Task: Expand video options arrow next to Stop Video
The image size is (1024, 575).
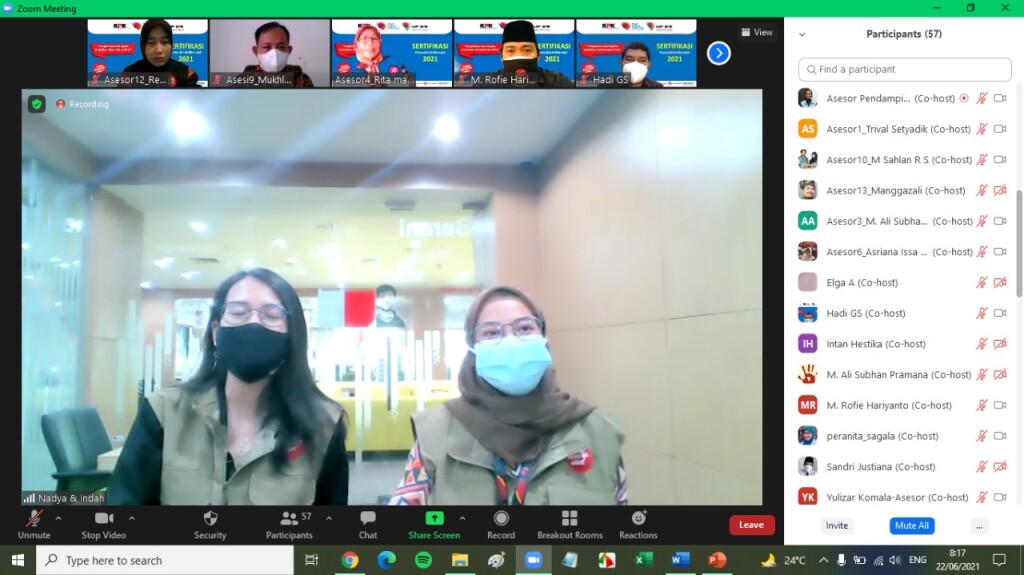Action: [x=132, y=518]
